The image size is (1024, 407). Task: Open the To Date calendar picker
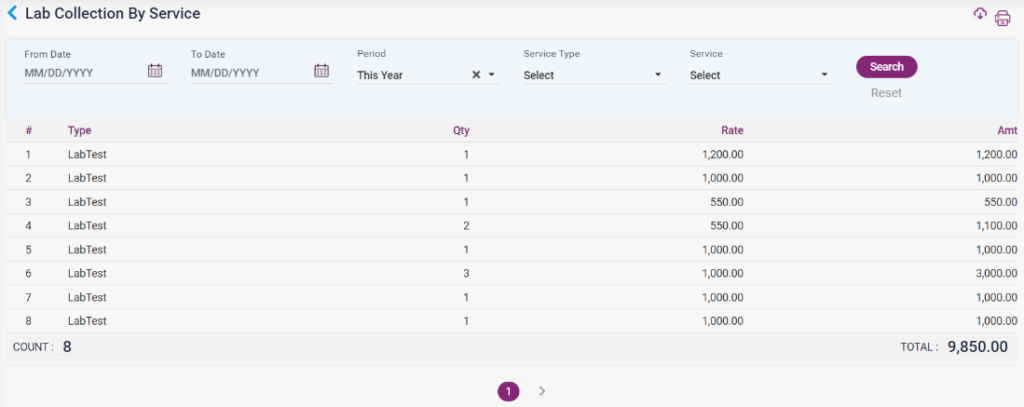(x=321, y=71)
